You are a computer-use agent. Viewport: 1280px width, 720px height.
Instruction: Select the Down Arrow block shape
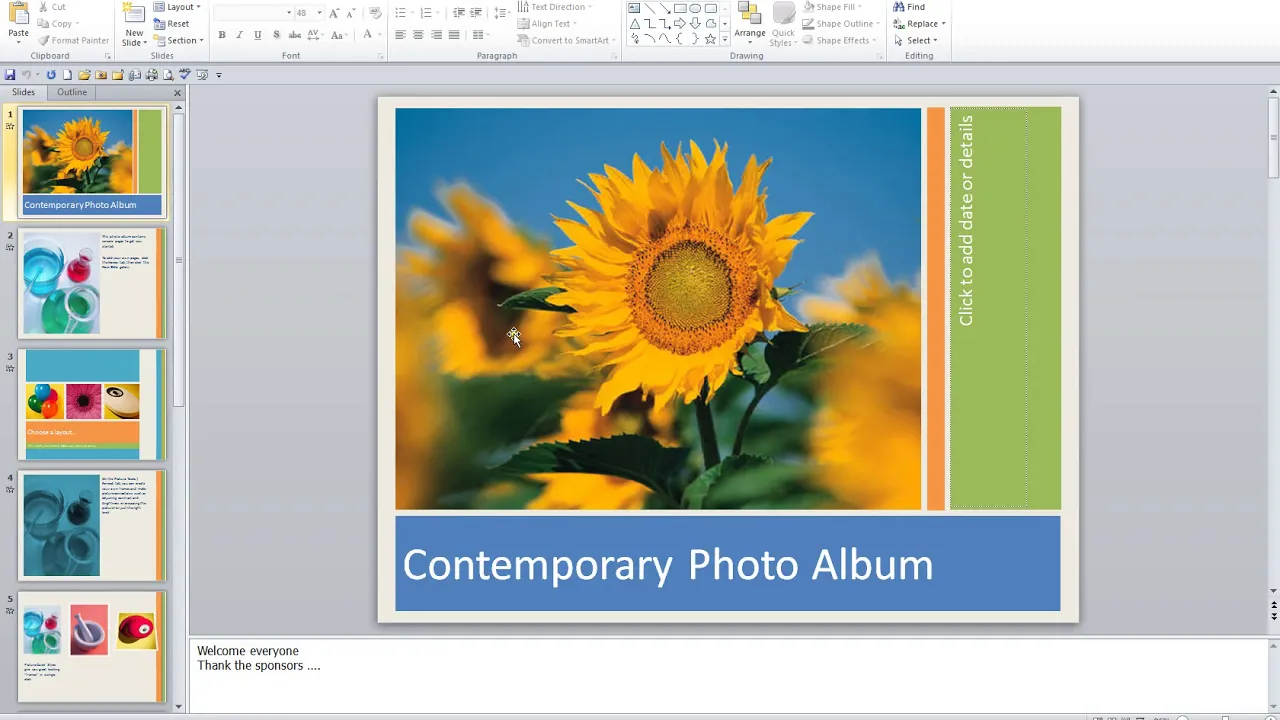(695, 23)
